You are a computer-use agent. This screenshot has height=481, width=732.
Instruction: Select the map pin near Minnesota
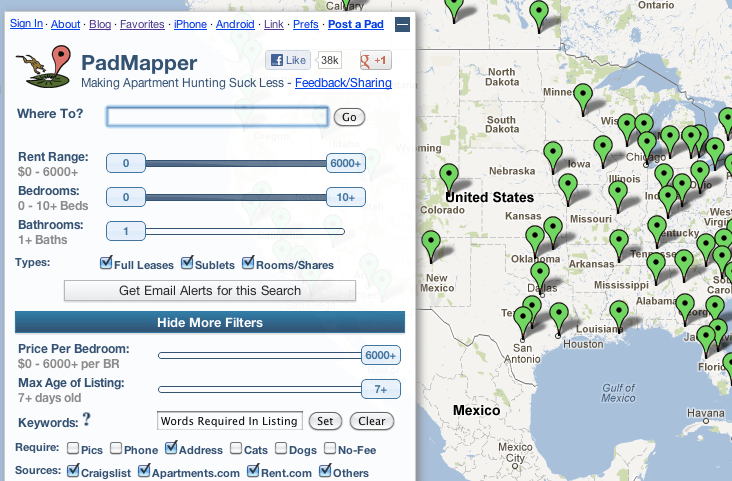(583, 97)
